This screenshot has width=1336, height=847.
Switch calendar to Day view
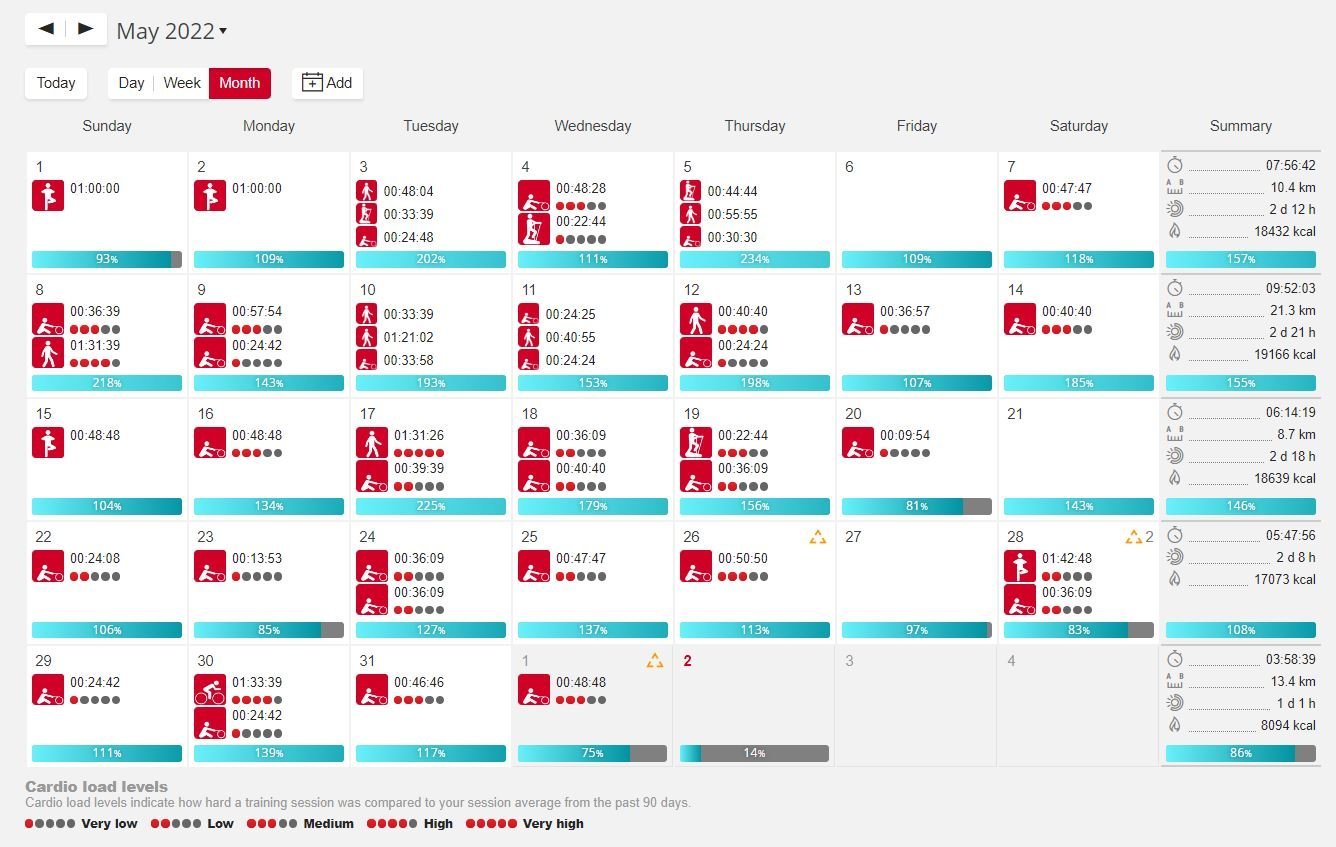pos(131,83)
